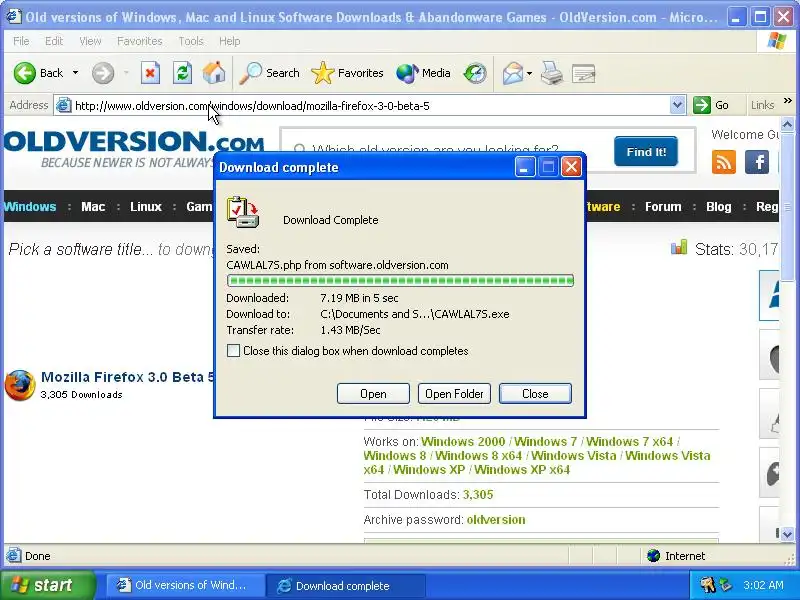Open the Windows XP x64 link

pyautogui.click(x=521, y=469)
